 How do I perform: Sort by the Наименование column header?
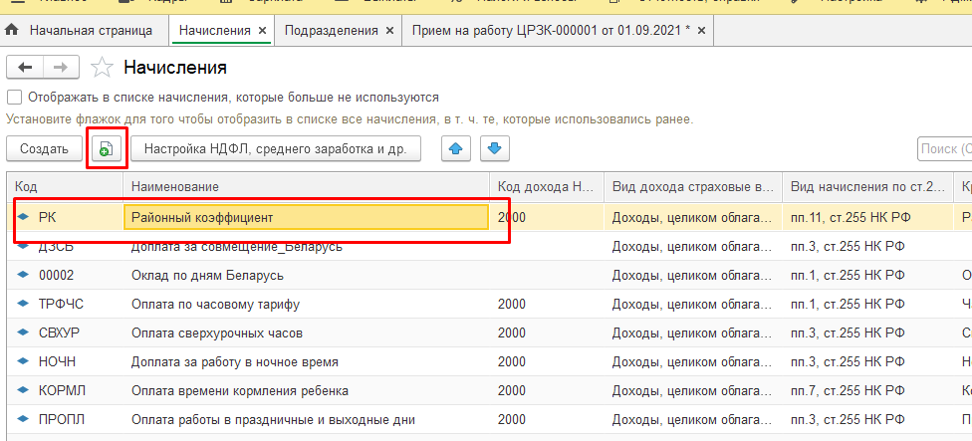(x=306, y=187)
